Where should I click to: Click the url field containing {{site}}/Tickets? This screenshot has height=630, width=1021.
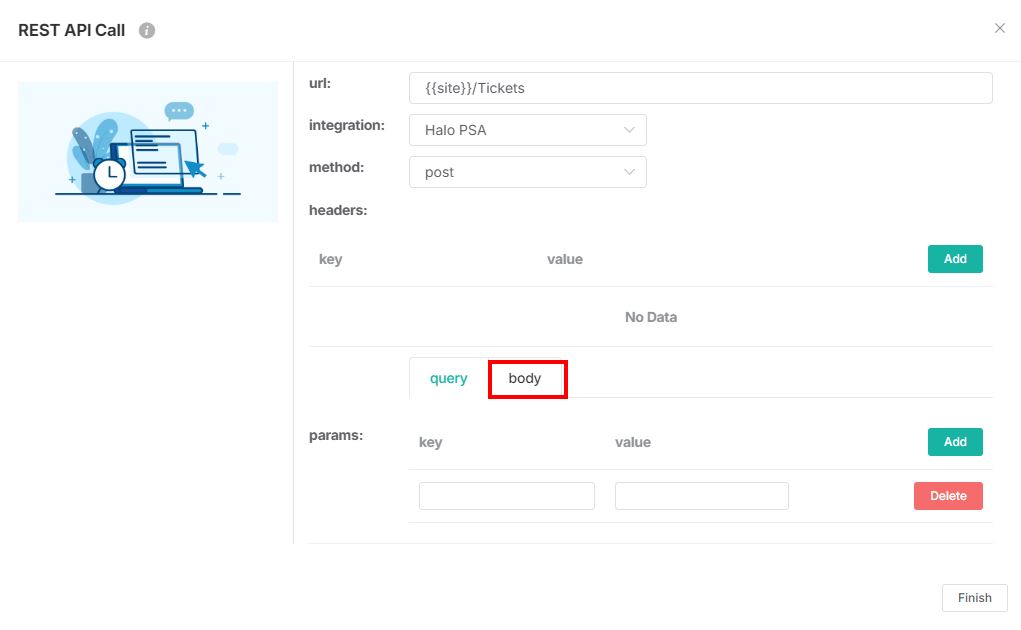[x=700, y=88]
